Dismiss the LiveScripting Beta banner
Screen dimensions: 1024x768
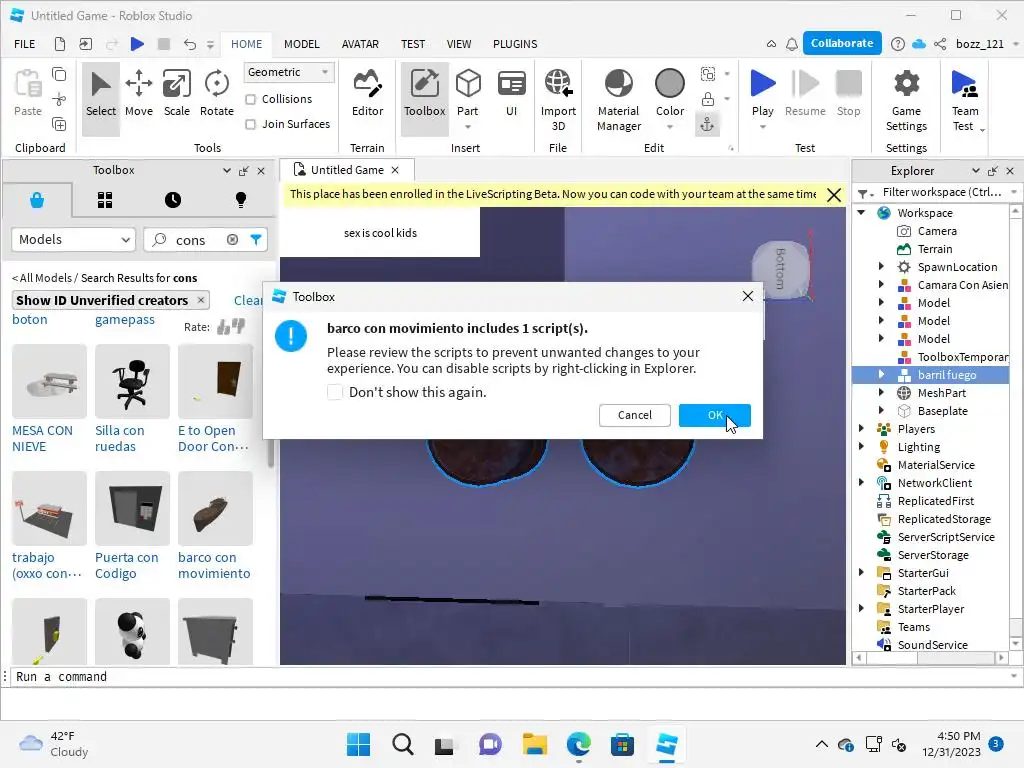833,195
